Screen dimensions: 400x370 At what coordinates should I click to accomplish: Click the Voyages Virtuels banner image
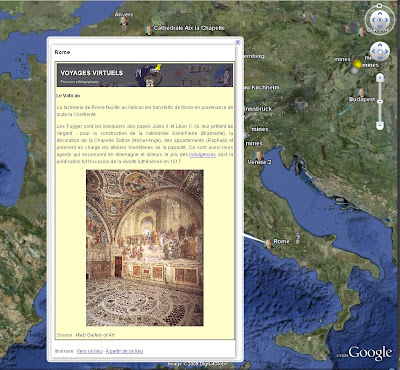145,75
